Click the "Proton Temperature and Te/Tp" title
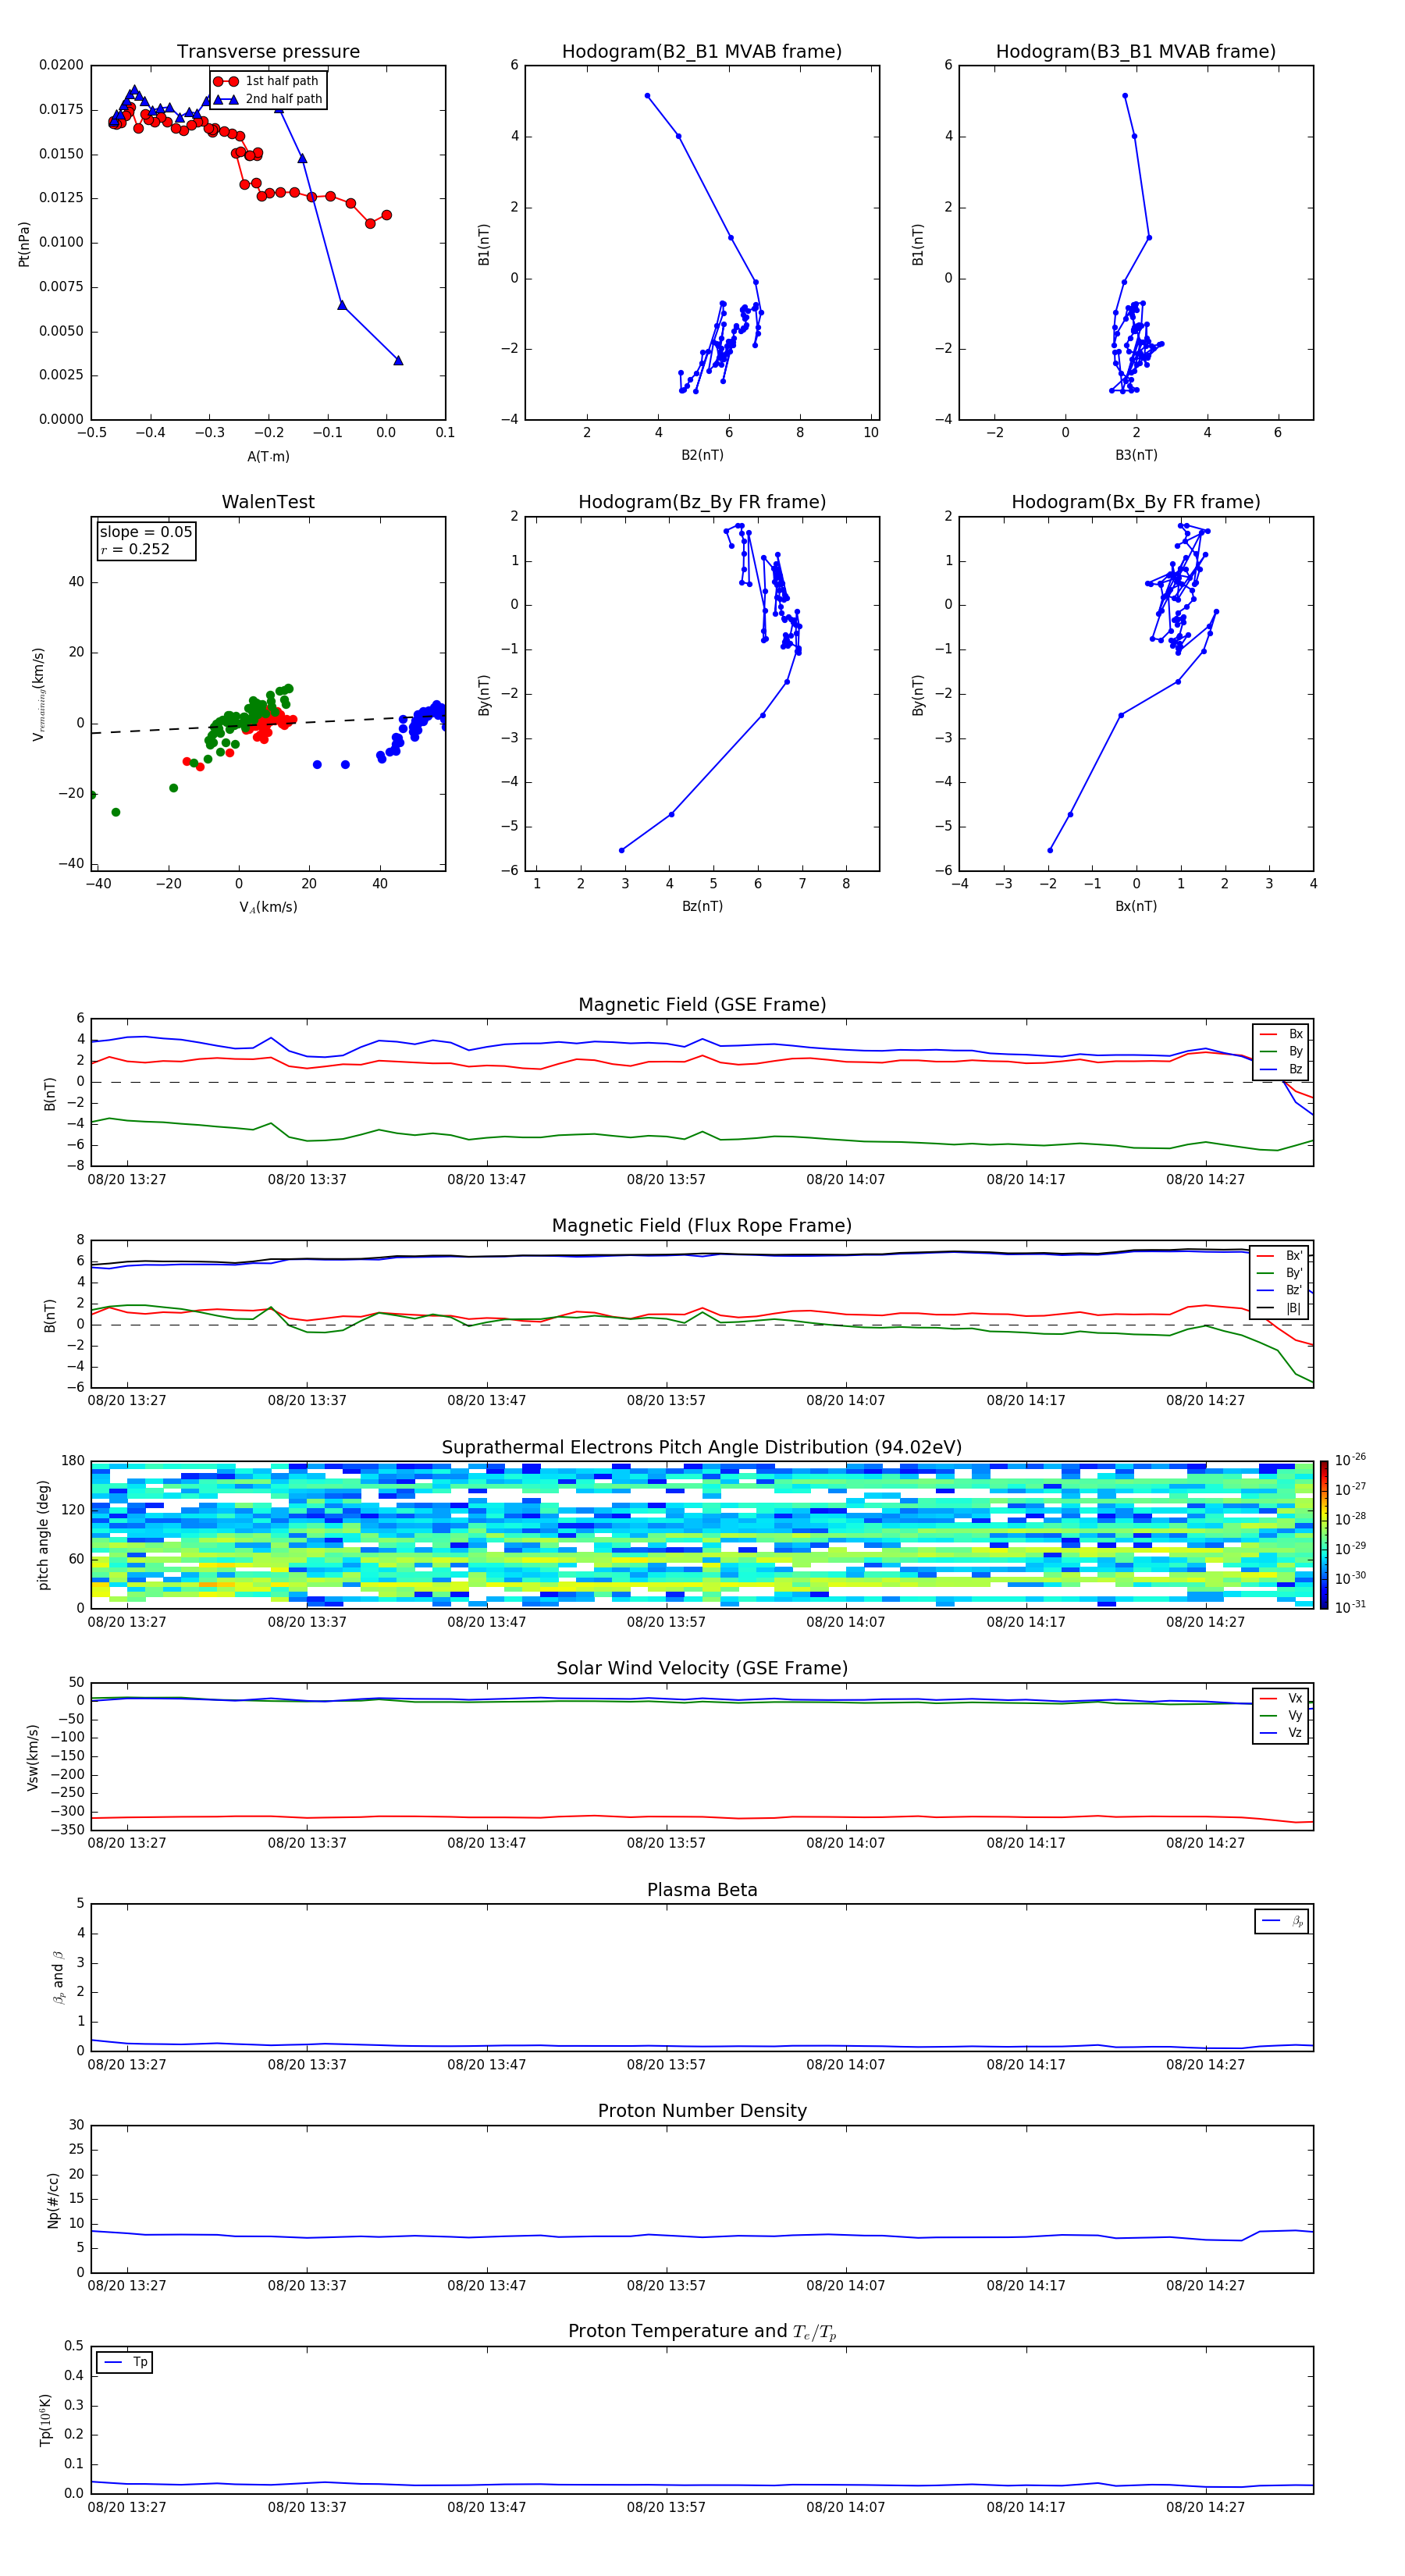The image size is (1405, 2576). 702,2332
